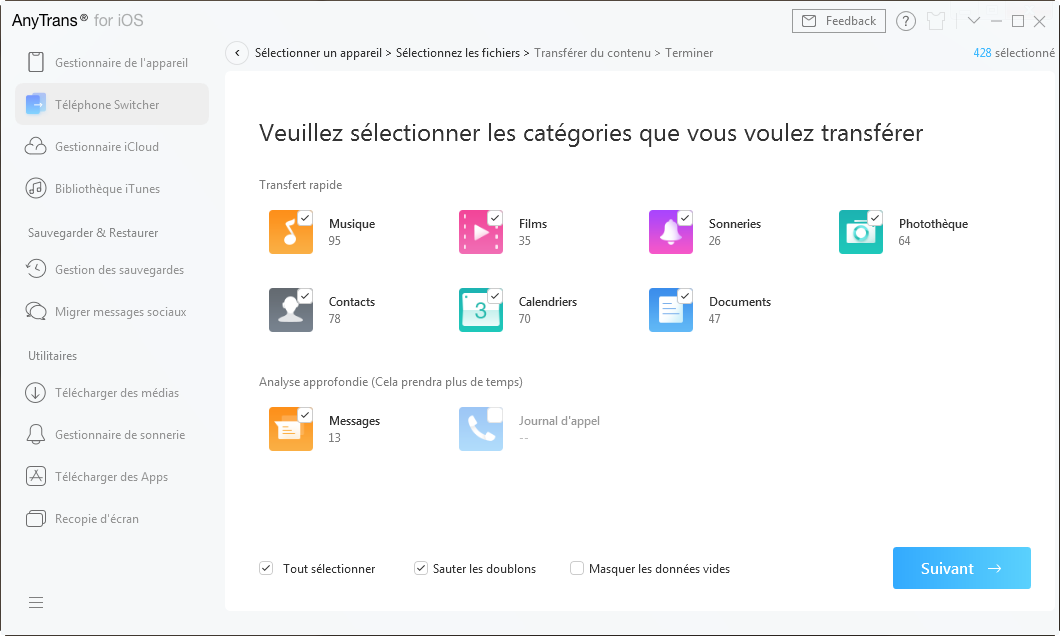Click the Calendriers calendar icon
The height and width of the screenshot is (636, 1060).
pos(481,310)
